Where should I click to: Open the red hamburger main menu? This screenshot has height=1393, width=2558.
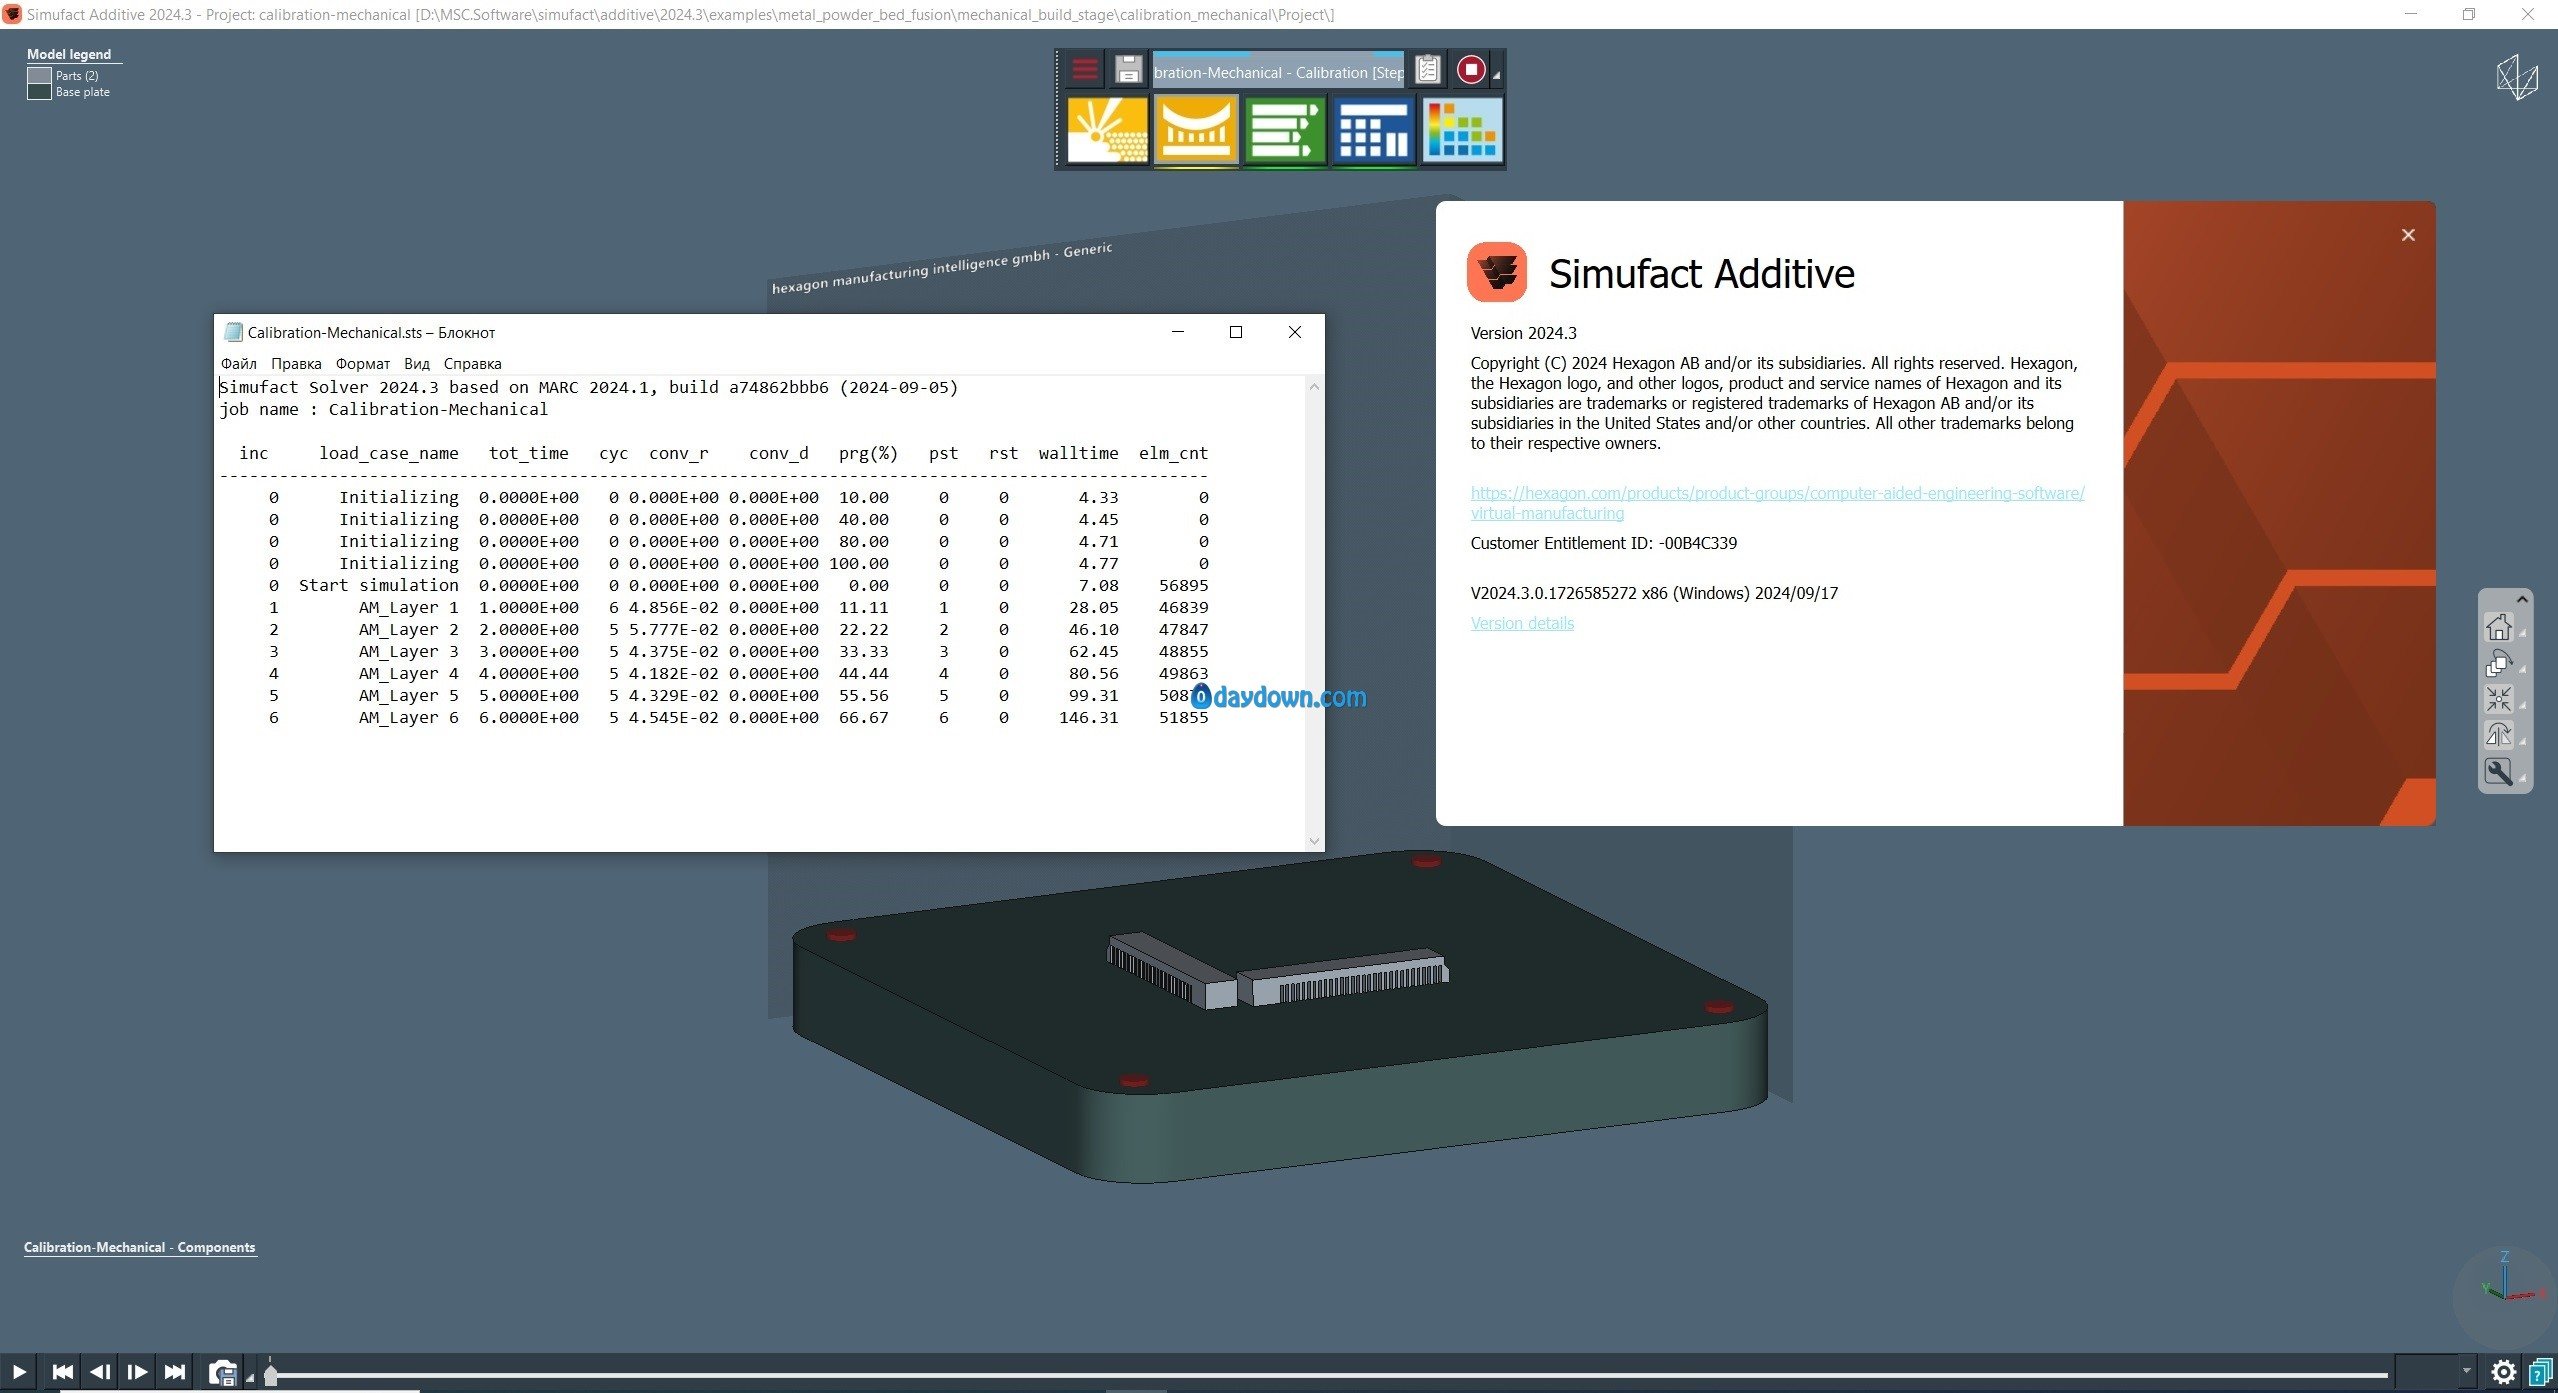pos(1084,70)
